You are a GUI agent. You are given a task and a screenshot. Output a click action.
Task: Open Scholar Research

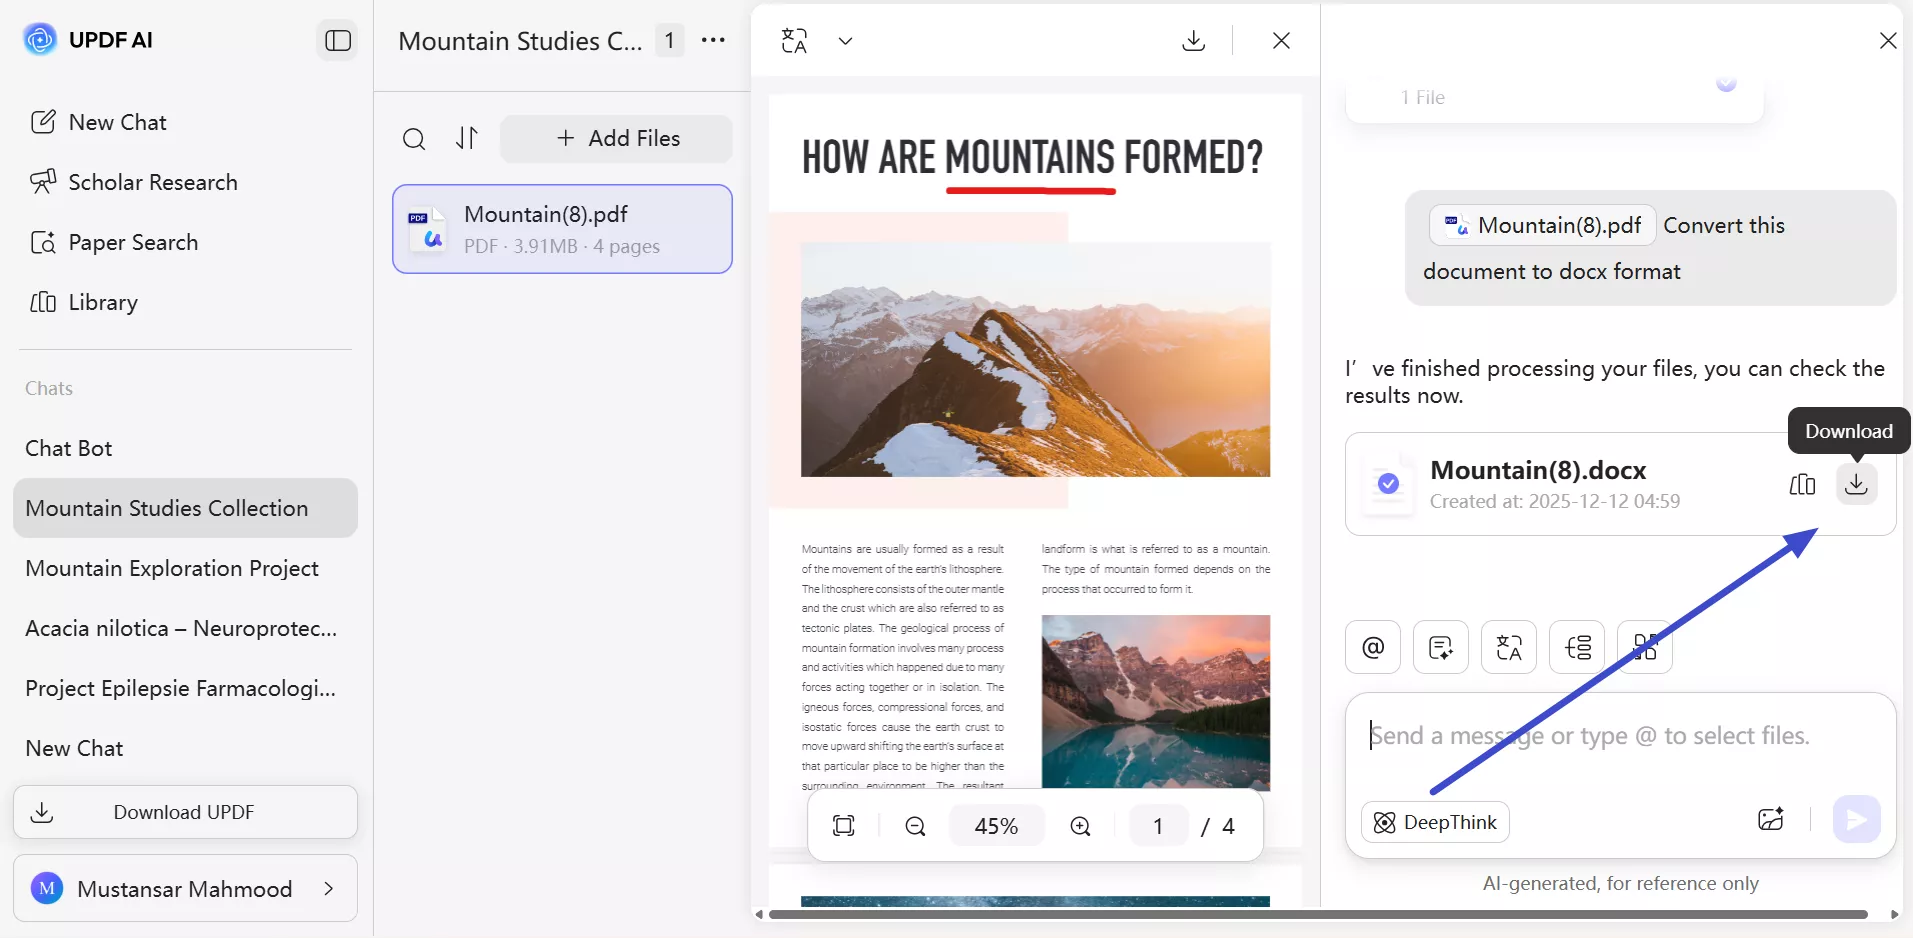point(134,182)
